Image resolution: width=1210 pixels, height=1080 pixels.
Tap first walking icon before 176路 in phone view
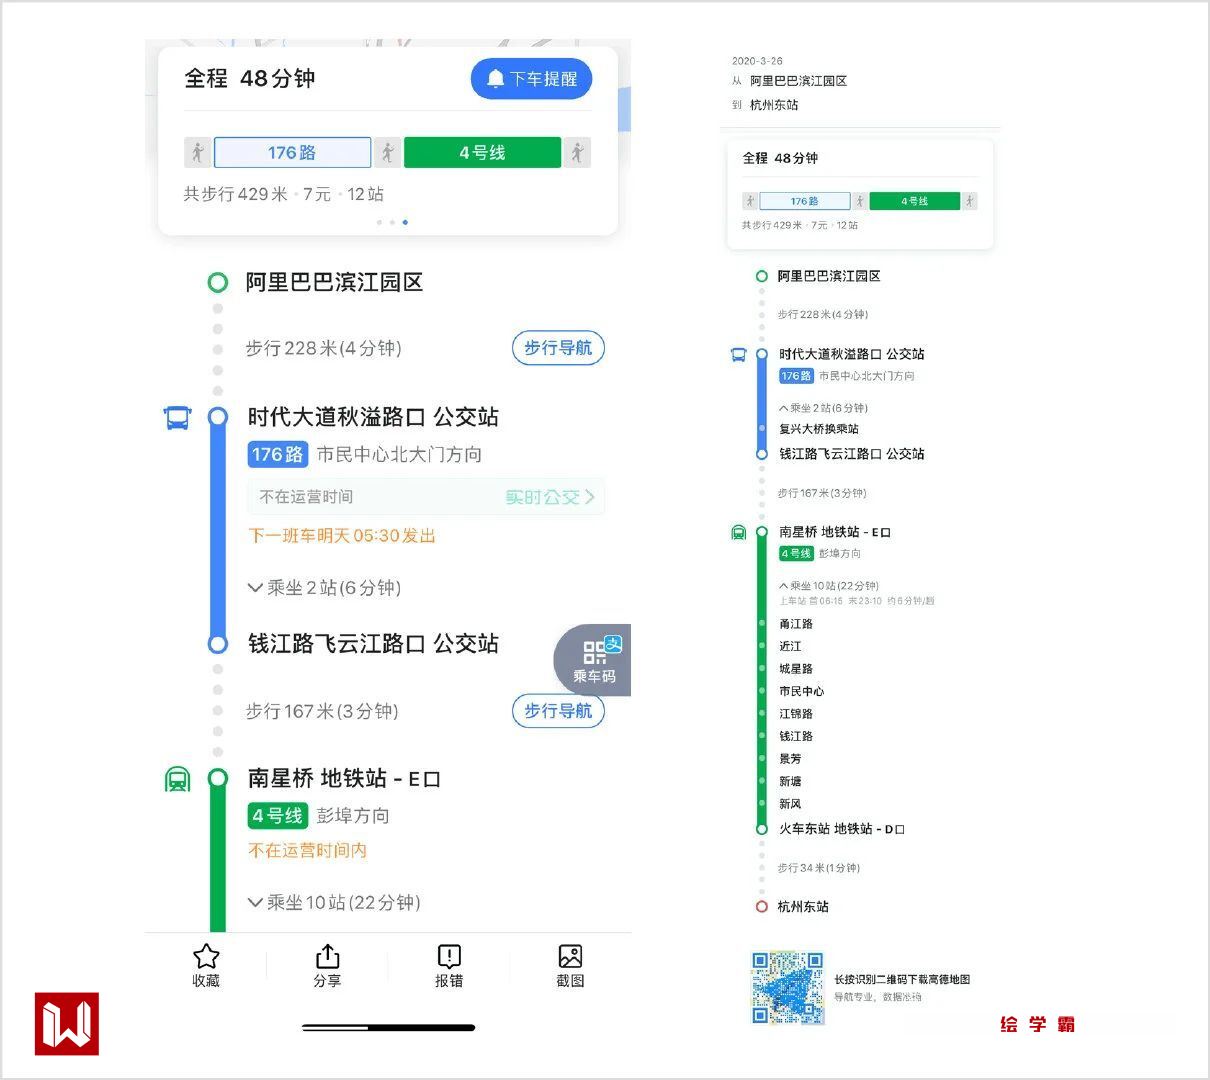198,152
